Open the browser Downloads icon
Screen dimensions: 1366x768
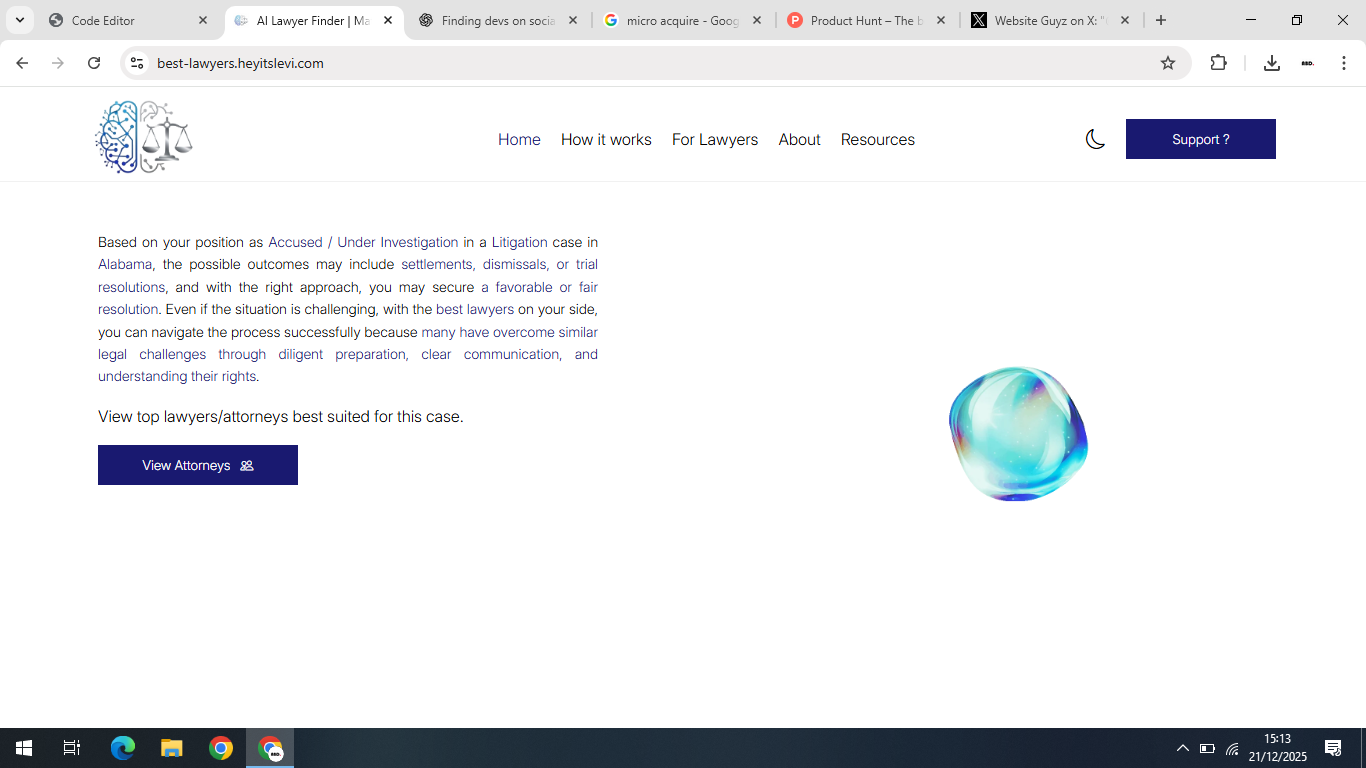tap(1272, 63)
